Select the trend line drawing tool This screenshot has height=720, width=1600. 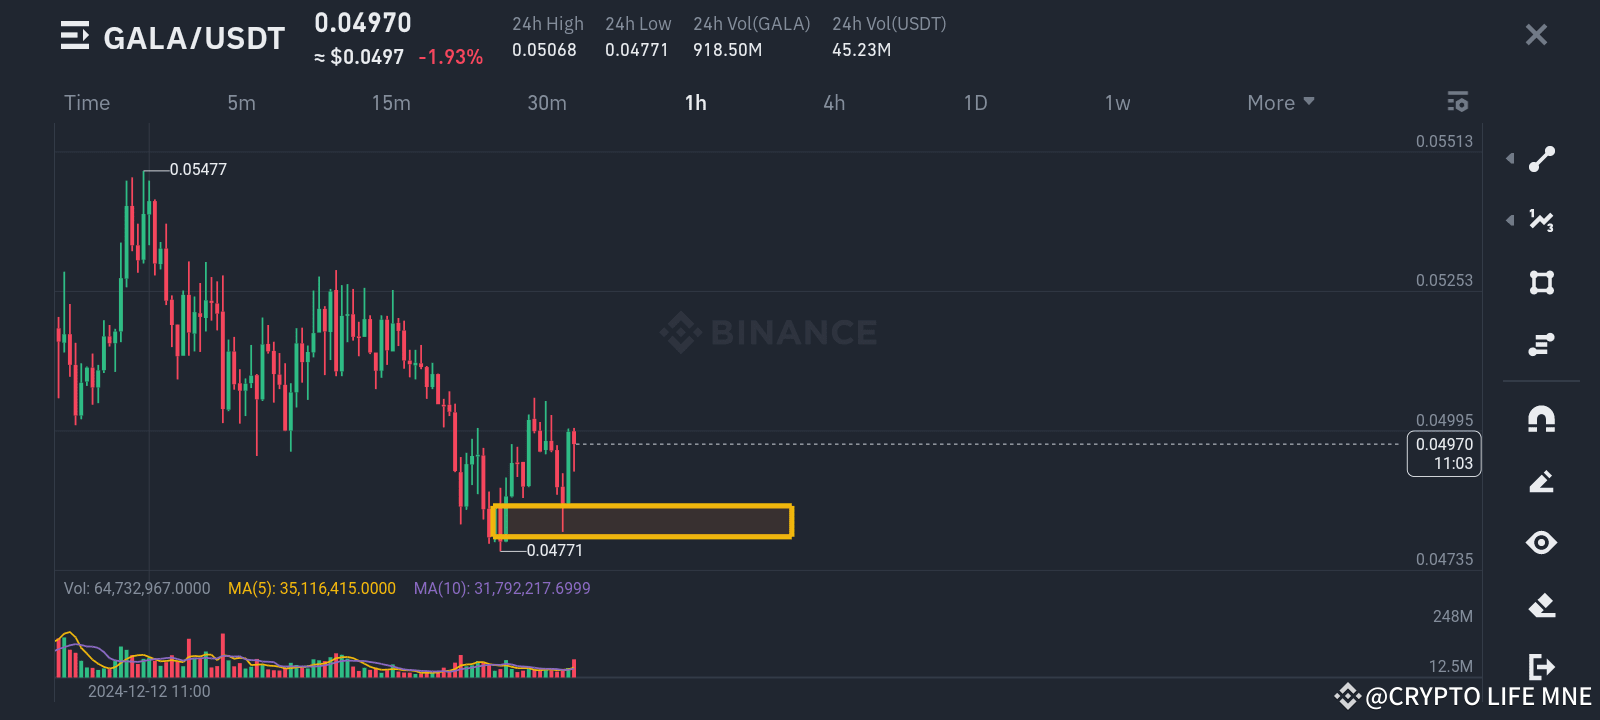(x=1541, y=158)
